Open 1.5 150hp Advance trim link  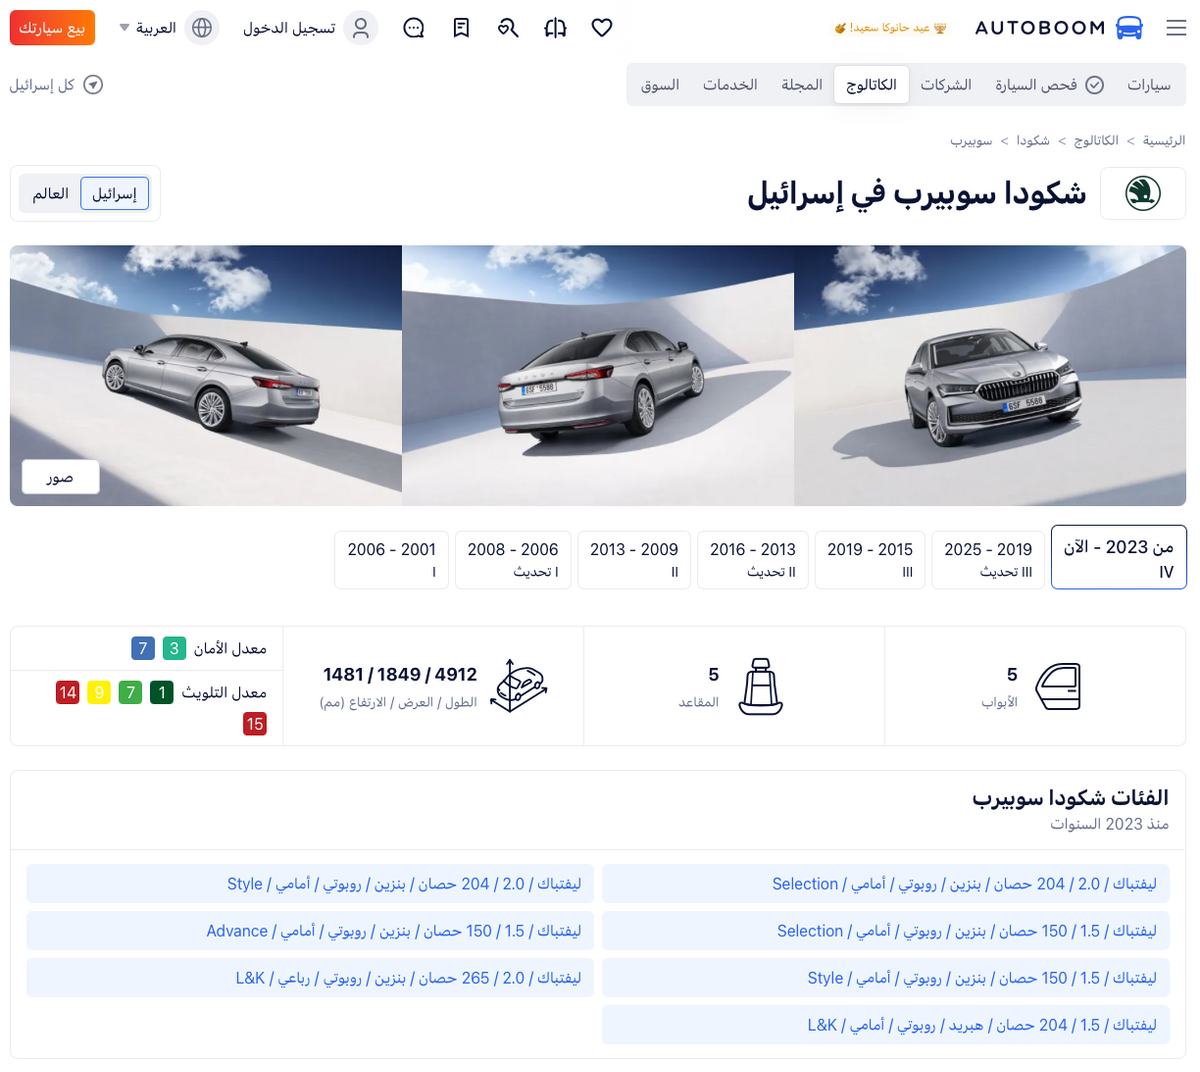click(310, 931)
